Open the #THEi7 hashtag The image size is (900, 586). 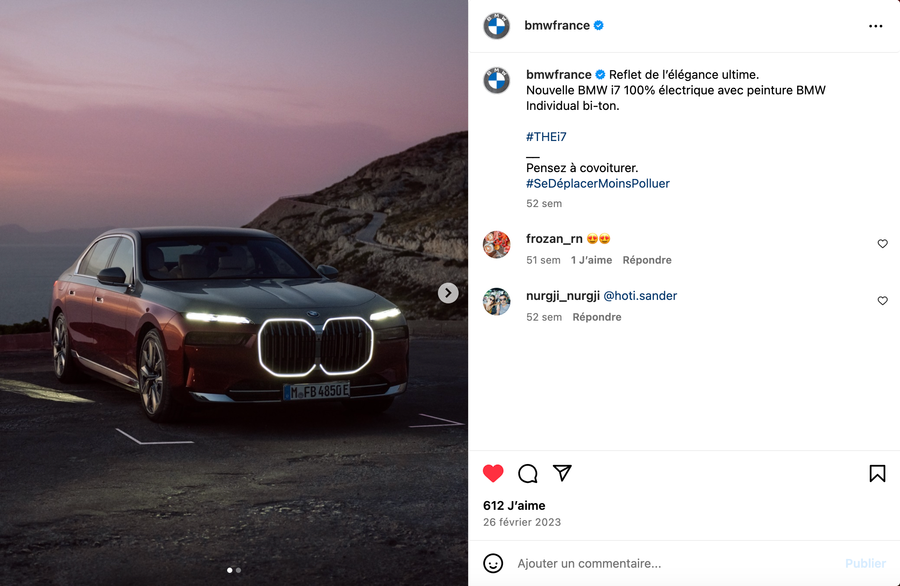pyautogui.click(x=546, y=137)
